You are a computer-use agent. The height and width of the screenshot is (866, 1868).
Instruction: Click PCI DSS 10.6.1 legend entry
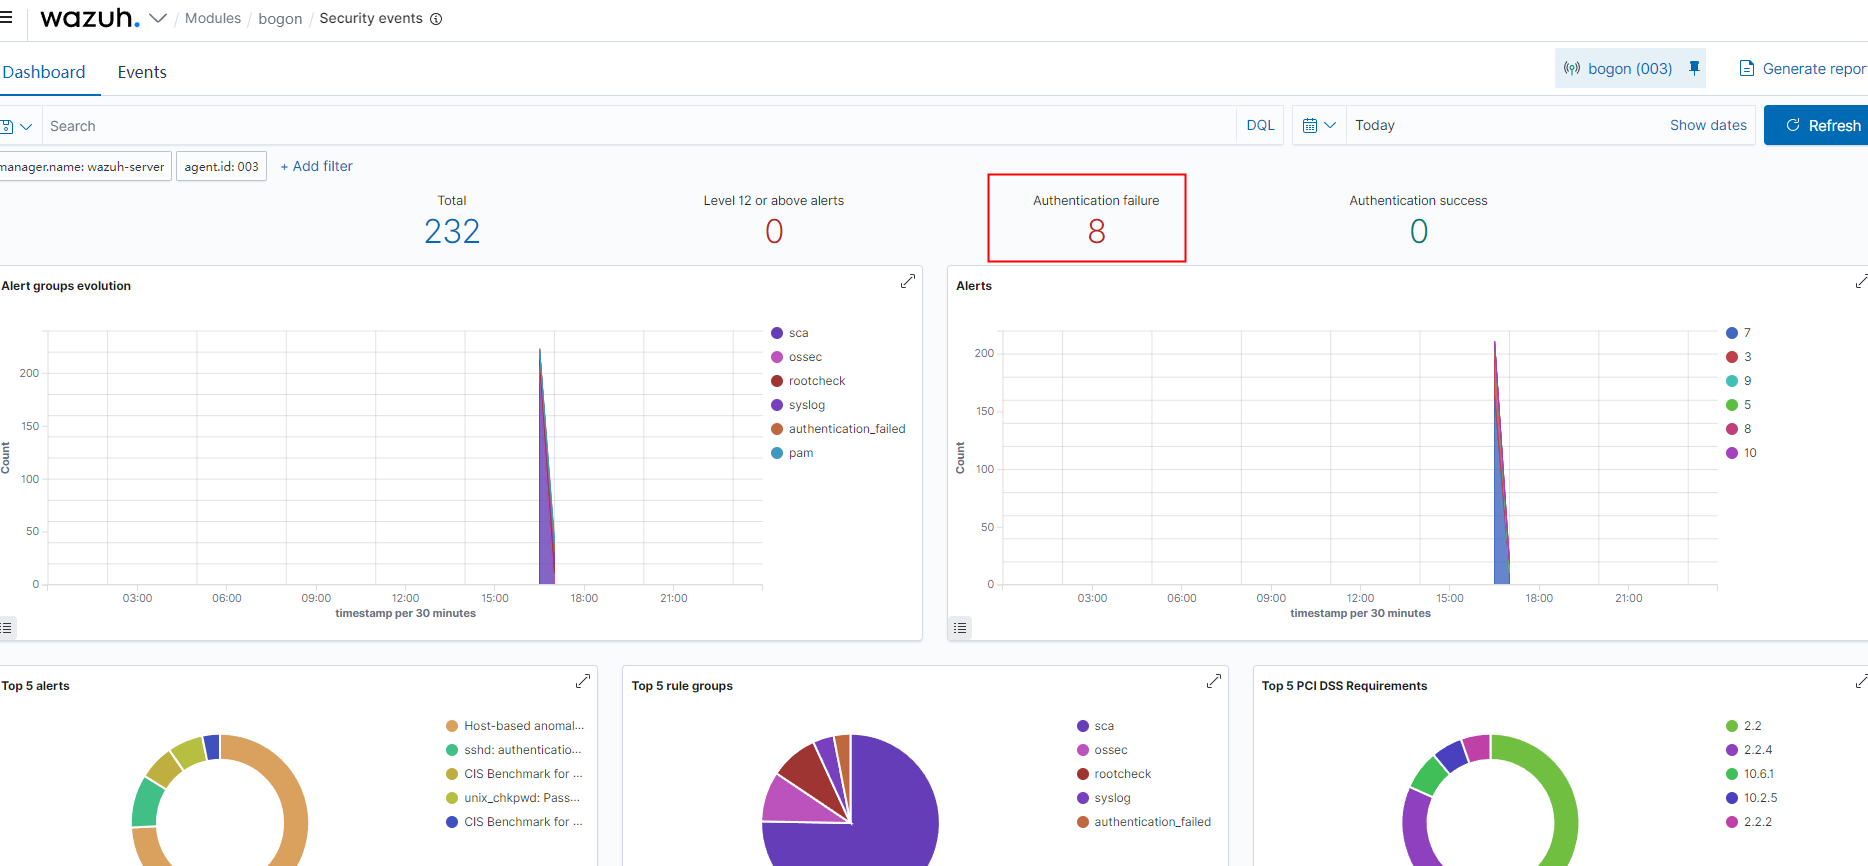pos(1750,774)
